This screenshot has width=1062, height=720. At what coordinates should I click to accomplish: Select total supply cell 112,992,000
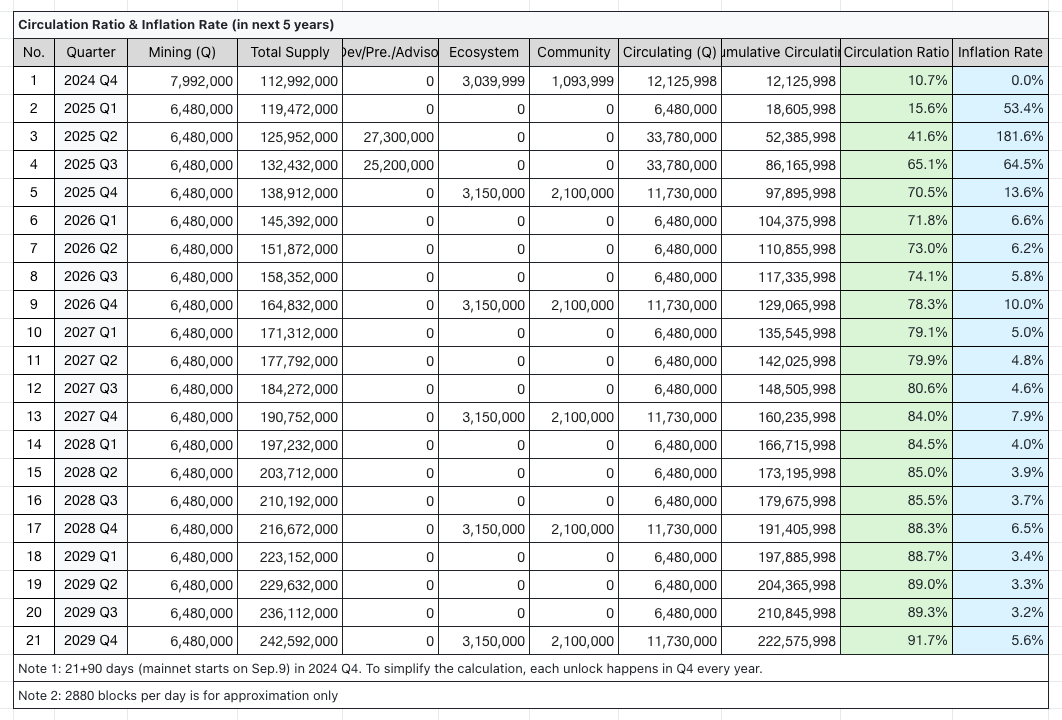[x=290, y=81]
